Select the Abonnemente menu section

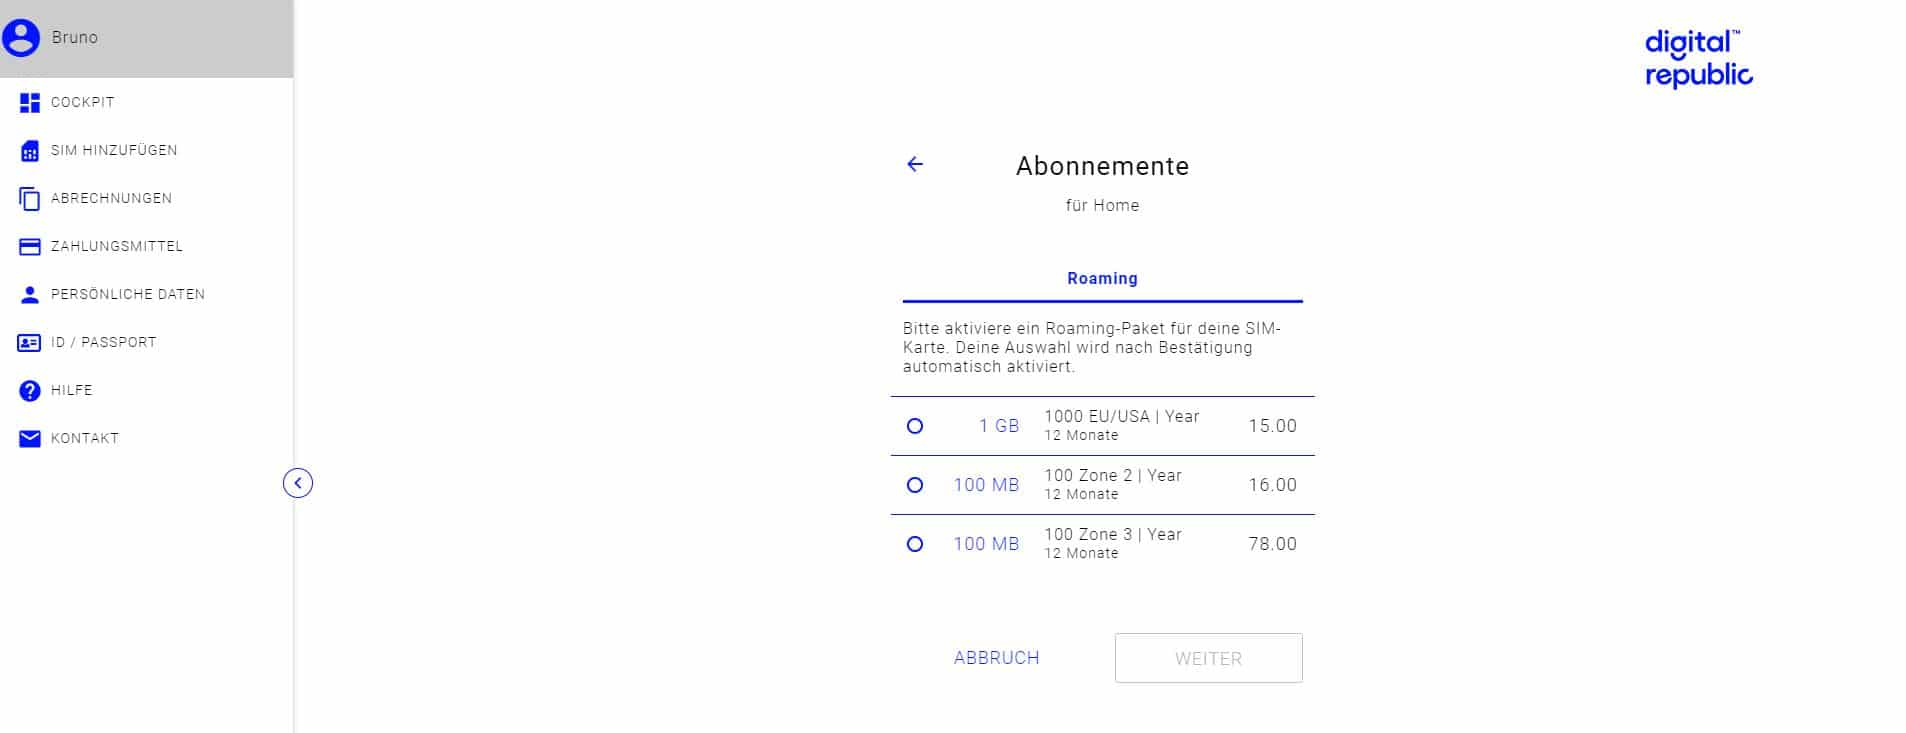pos(1102,166)
